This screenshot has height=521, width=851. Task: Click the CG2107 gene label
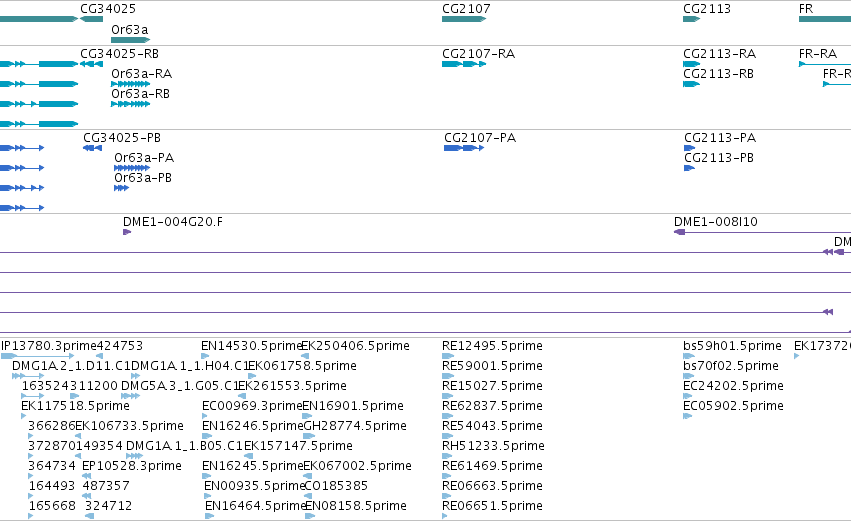tap(466, 9)
